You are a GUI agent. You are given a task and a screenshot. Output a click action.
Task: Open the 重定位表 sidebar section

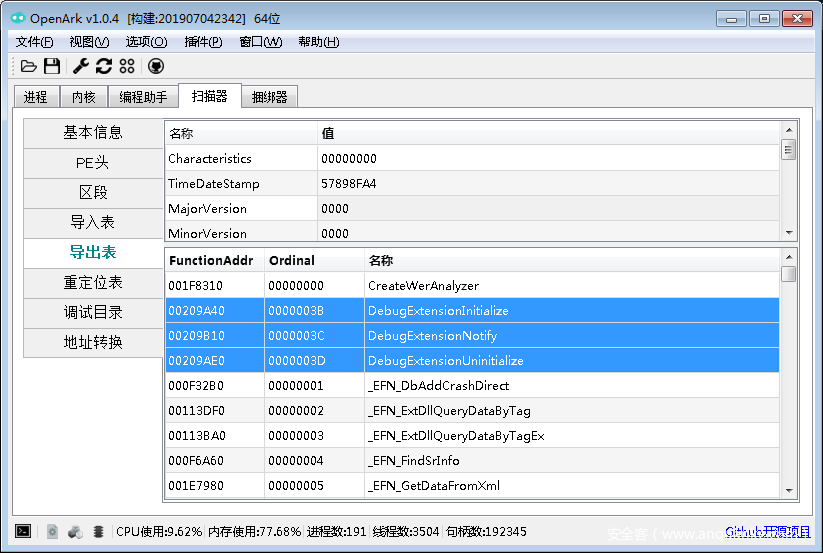coord(93,283)
